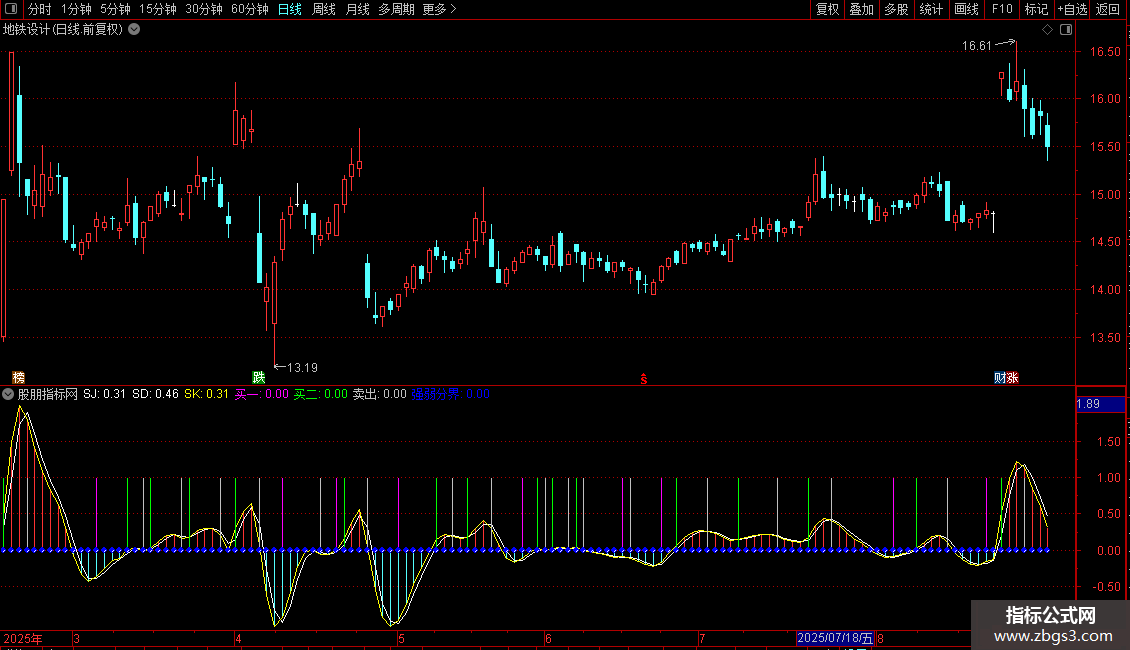This screenshot has width=1130, height=650.
Task: Open the 复权 adjustment option
Action: pyautogui.click(x=827, y=9)
